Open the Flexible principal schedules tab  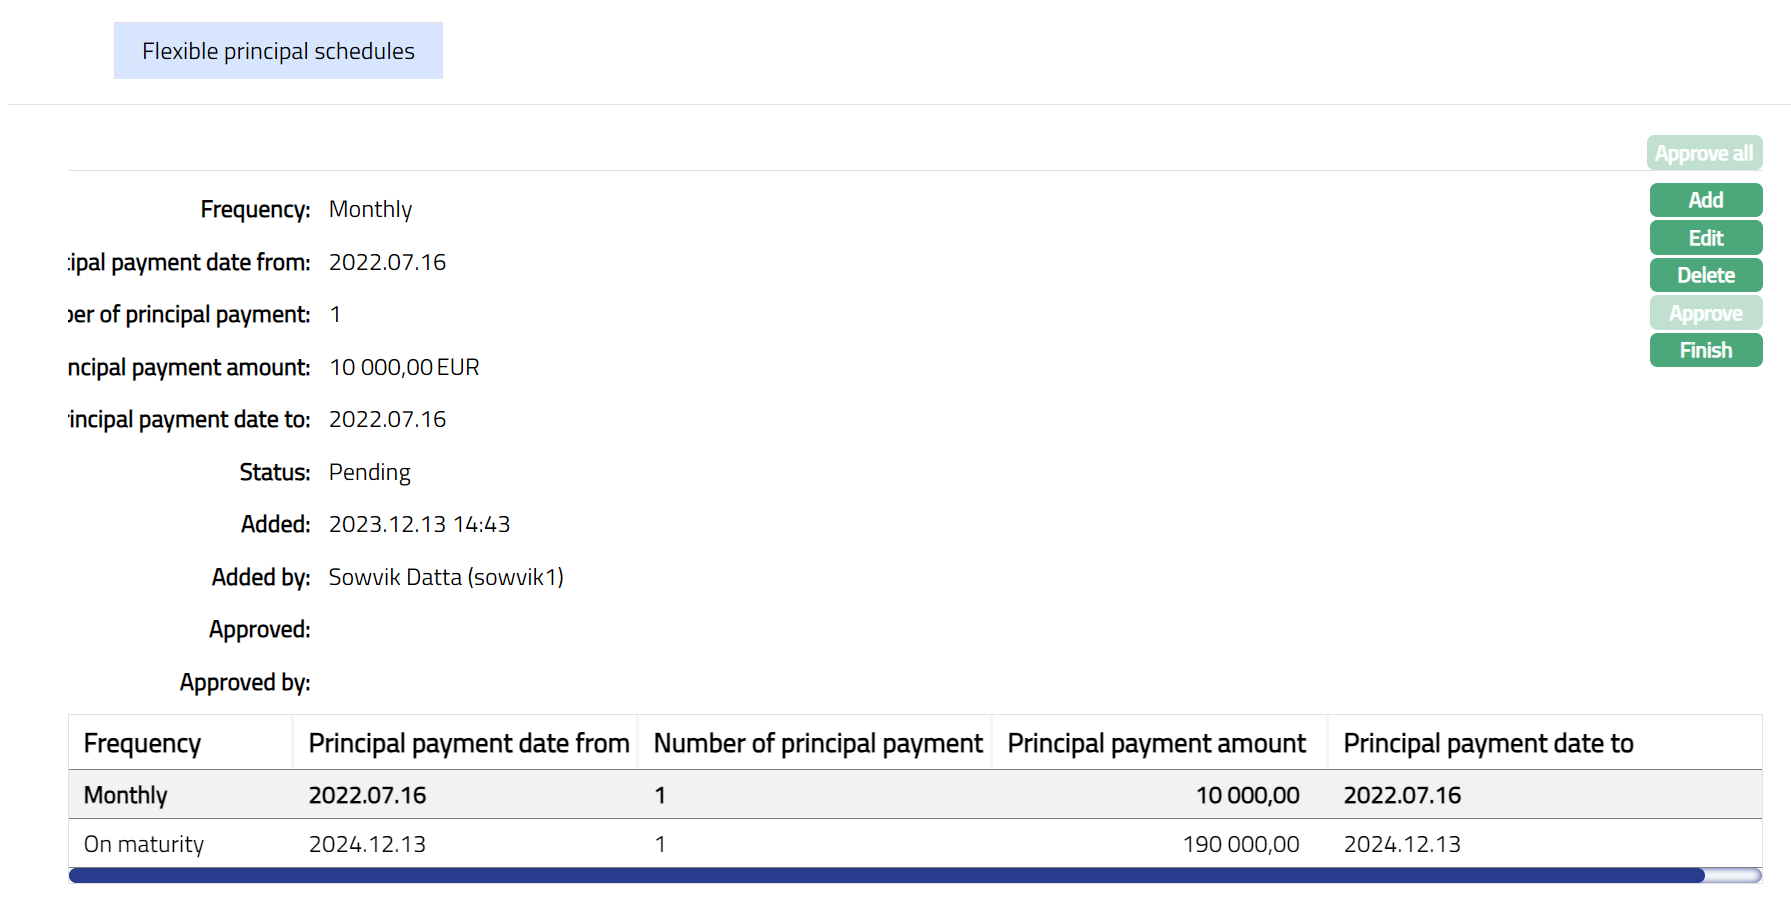pos(278,51)
